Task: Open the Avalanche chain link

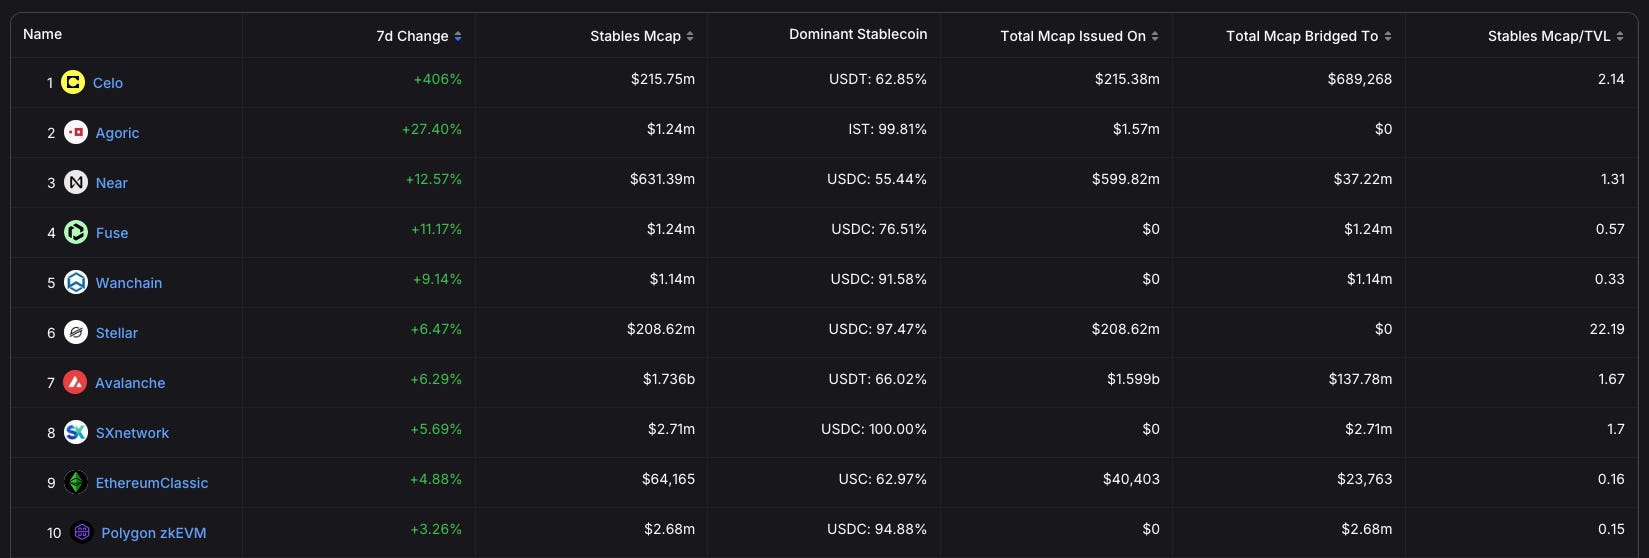Action: tap(130, 383)
